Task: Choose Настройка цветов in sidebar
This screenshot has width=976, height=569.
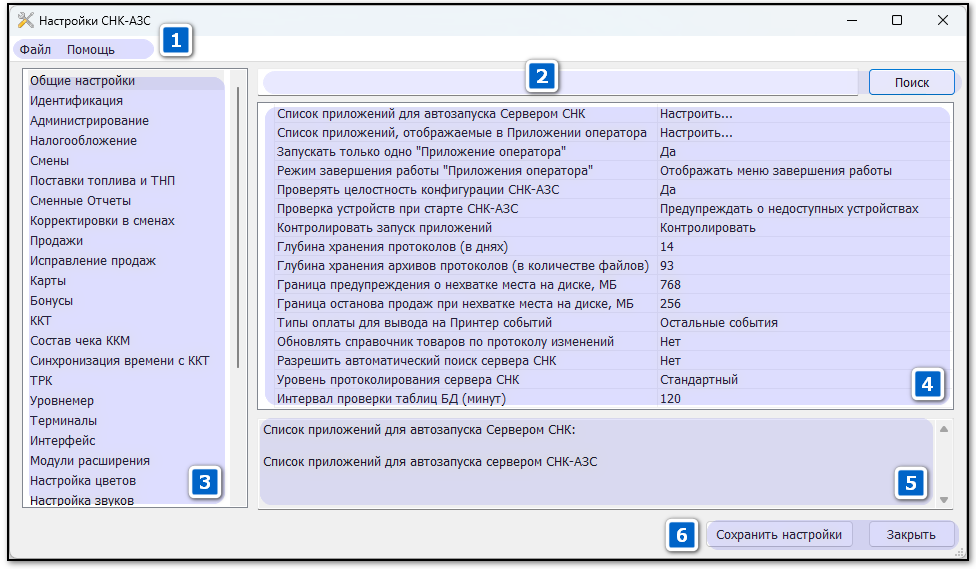Action: 83,481
